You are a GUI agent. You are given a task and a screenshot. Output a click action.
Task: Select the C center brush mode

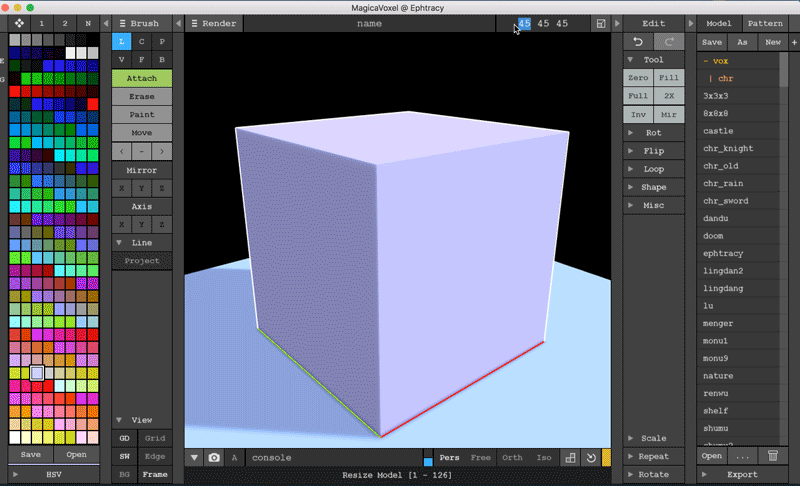point(141,42)
